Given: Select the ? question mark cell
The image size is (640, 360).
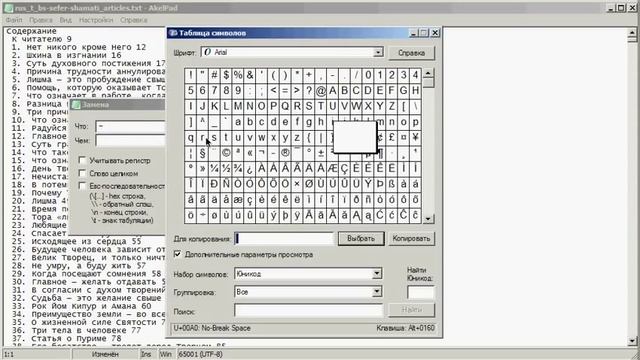Looking at the screenshot, I should (309, 91).
